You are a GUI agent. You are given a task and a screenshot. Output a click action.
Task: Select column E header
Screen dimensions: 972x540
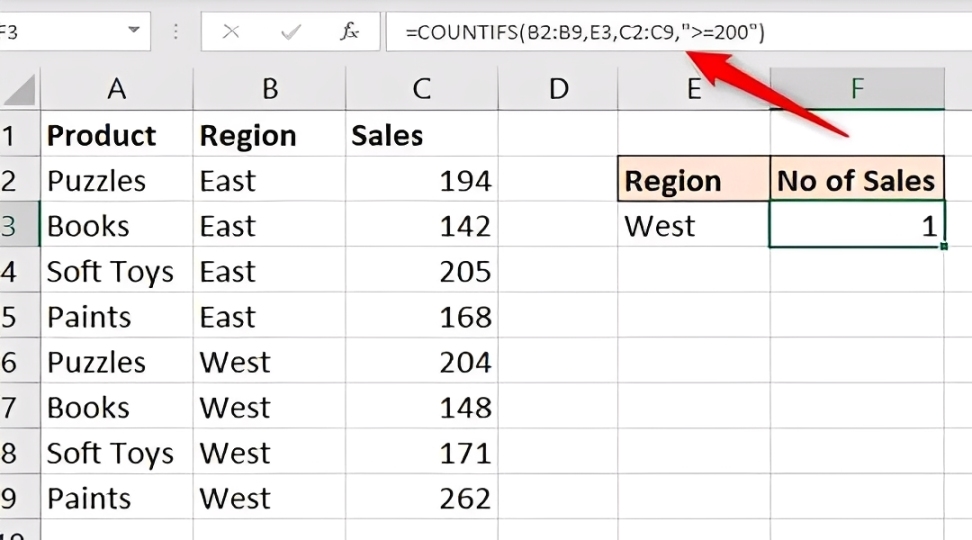click(693, 89)
